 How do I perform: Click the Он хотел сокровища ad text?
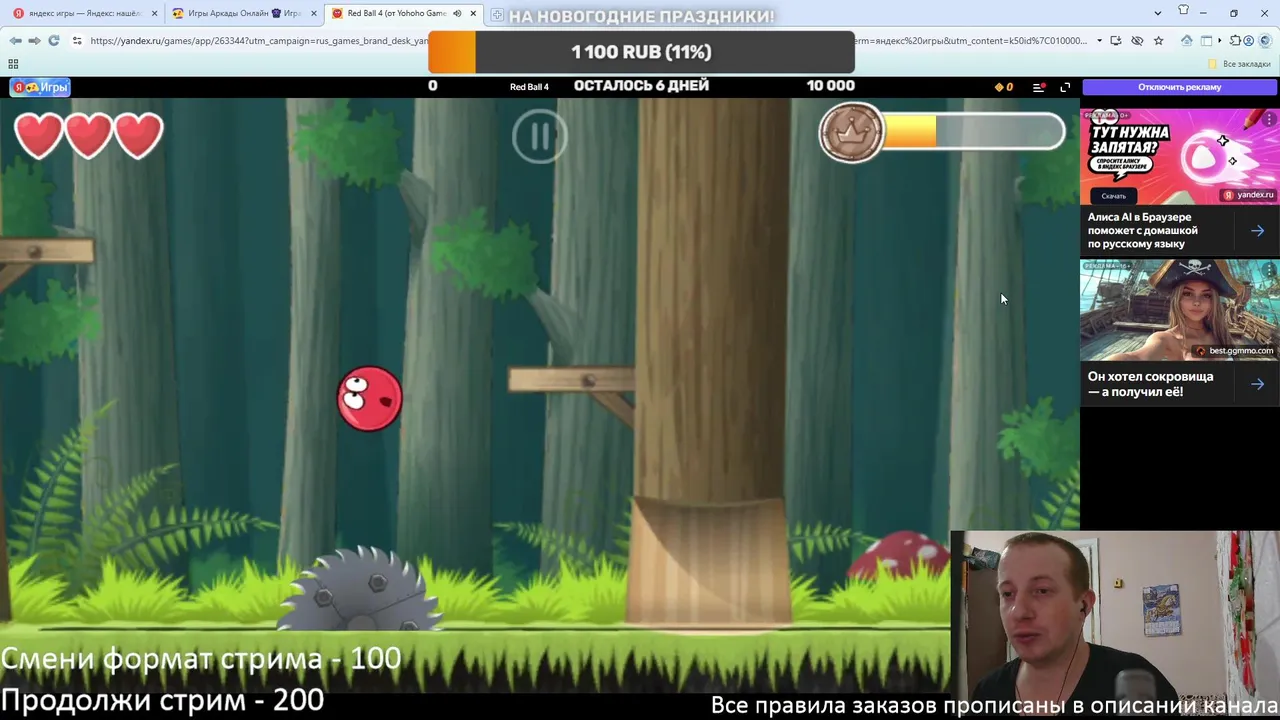tap(1150, 384)
